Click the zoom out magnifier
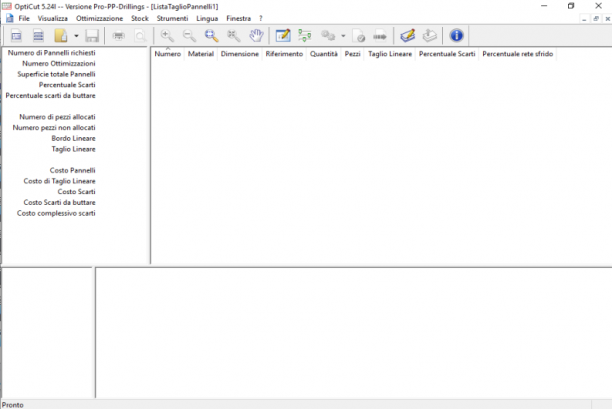612x409 pixels. [189, 36]
